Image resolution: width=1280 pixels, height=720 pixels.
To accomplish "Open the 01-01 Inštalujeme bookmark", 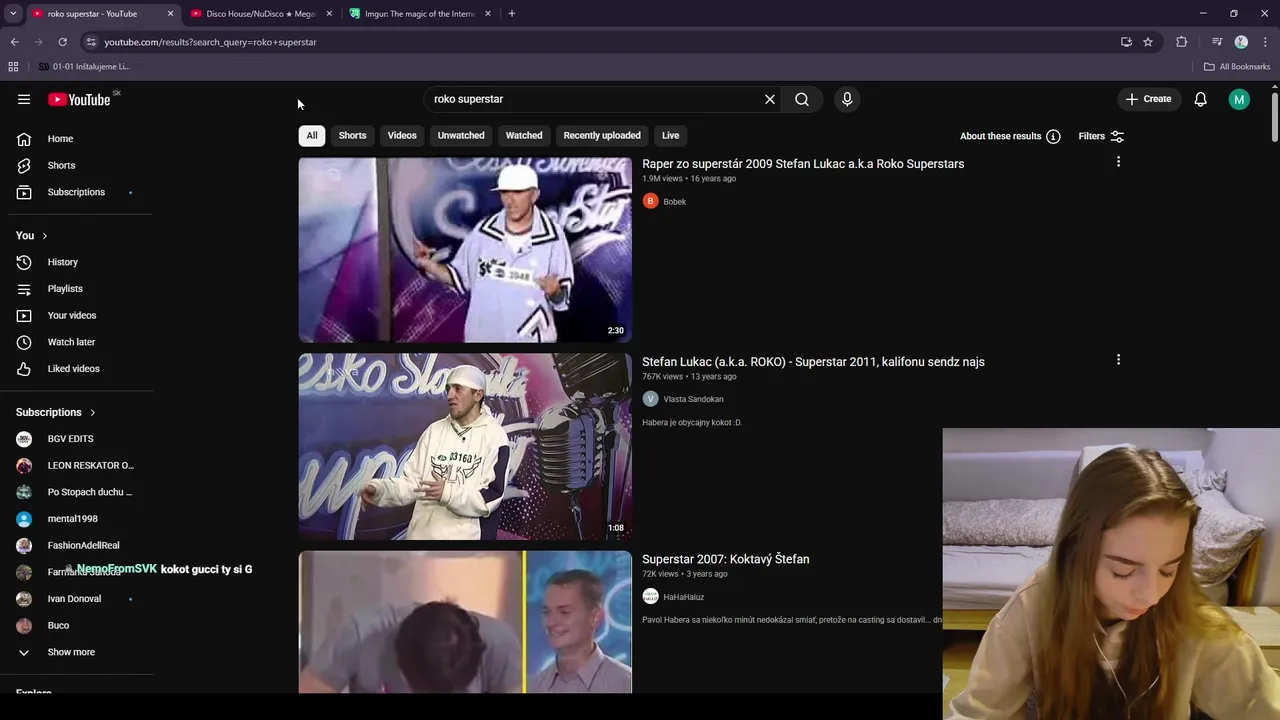I will pos(84,67).
